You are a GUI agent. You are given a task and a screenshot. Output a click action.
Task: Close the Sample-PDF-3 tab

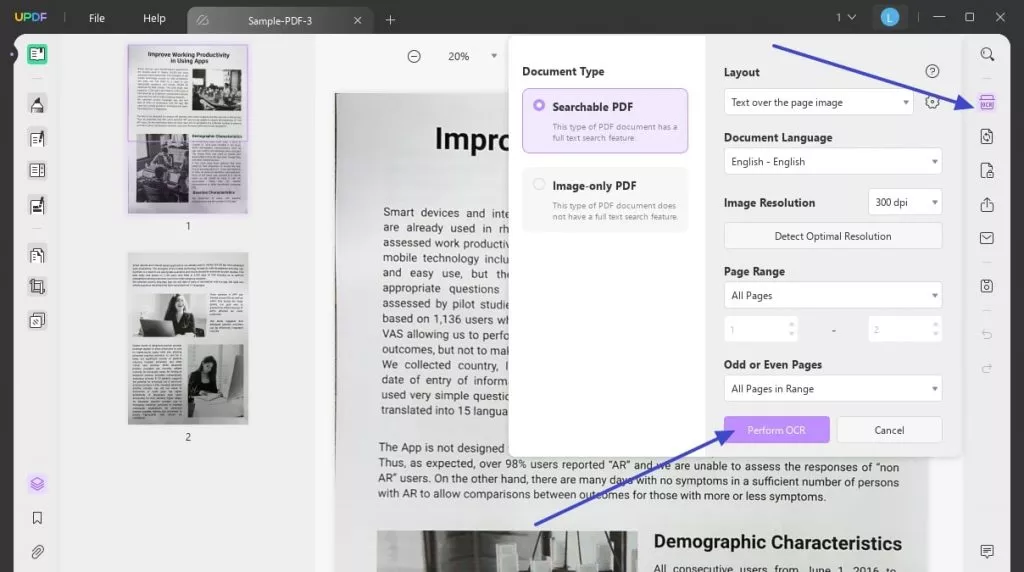coord(357,21)
